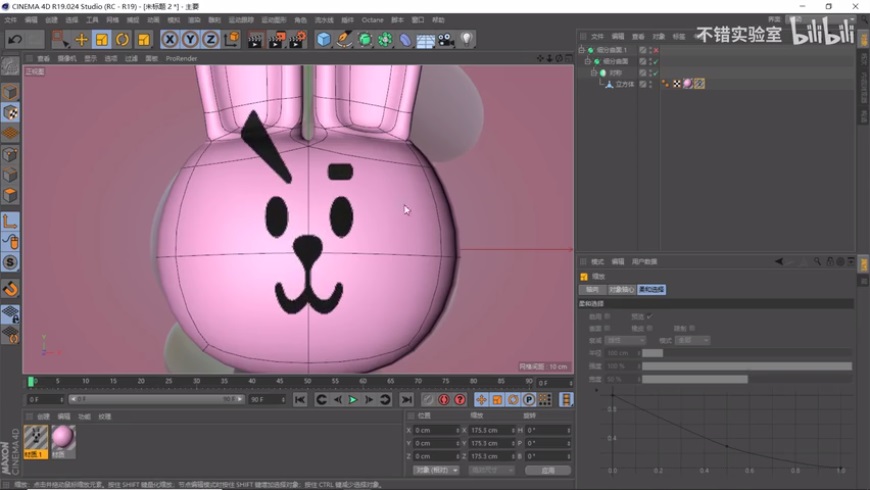This screenshot has width=870, height=490.
Task: Select the 立方体 object in the tree
Action: [625, 84]
